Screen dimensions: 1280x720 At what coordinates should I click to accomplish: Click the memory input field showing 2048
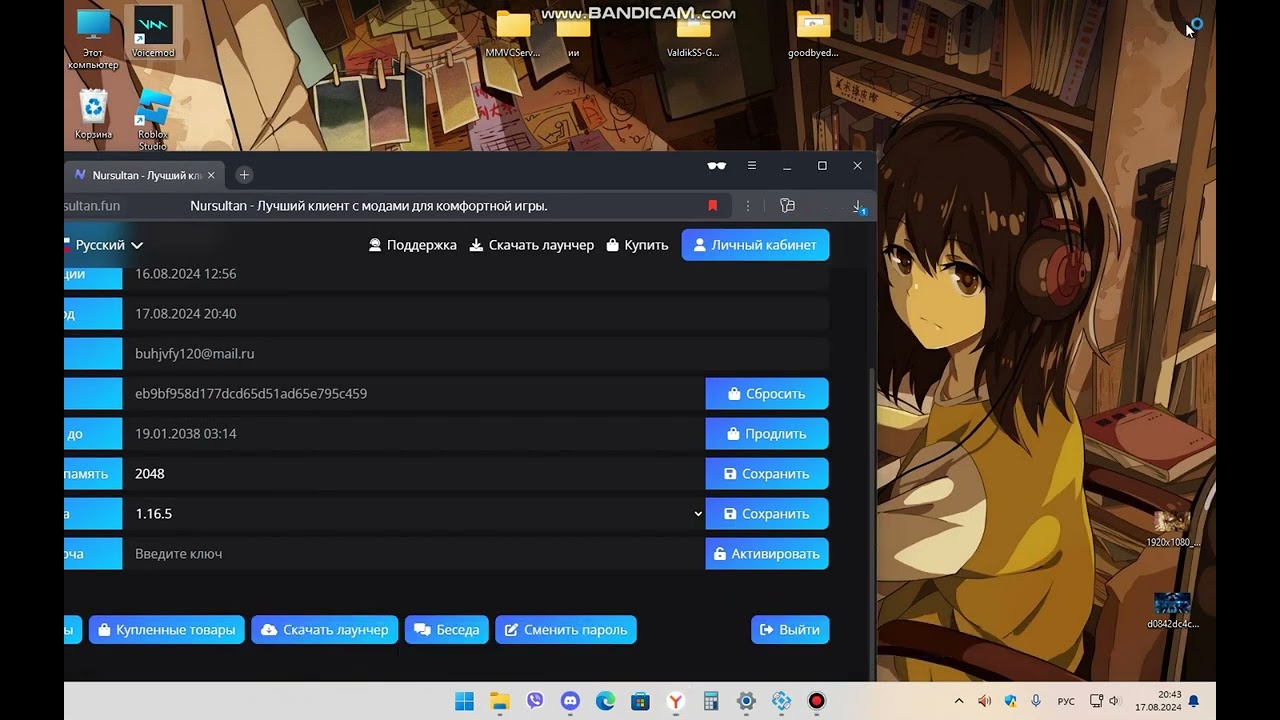[x=413, y=474]
